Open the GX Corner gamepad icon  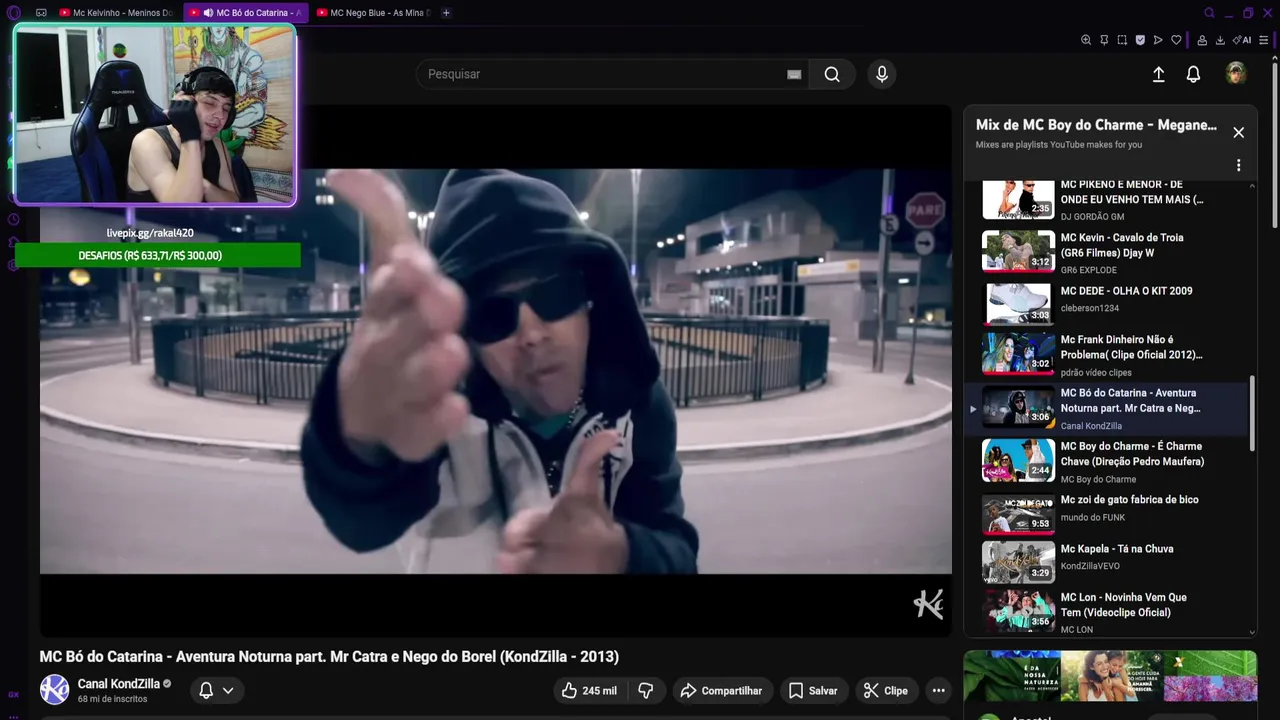(41, 13)
